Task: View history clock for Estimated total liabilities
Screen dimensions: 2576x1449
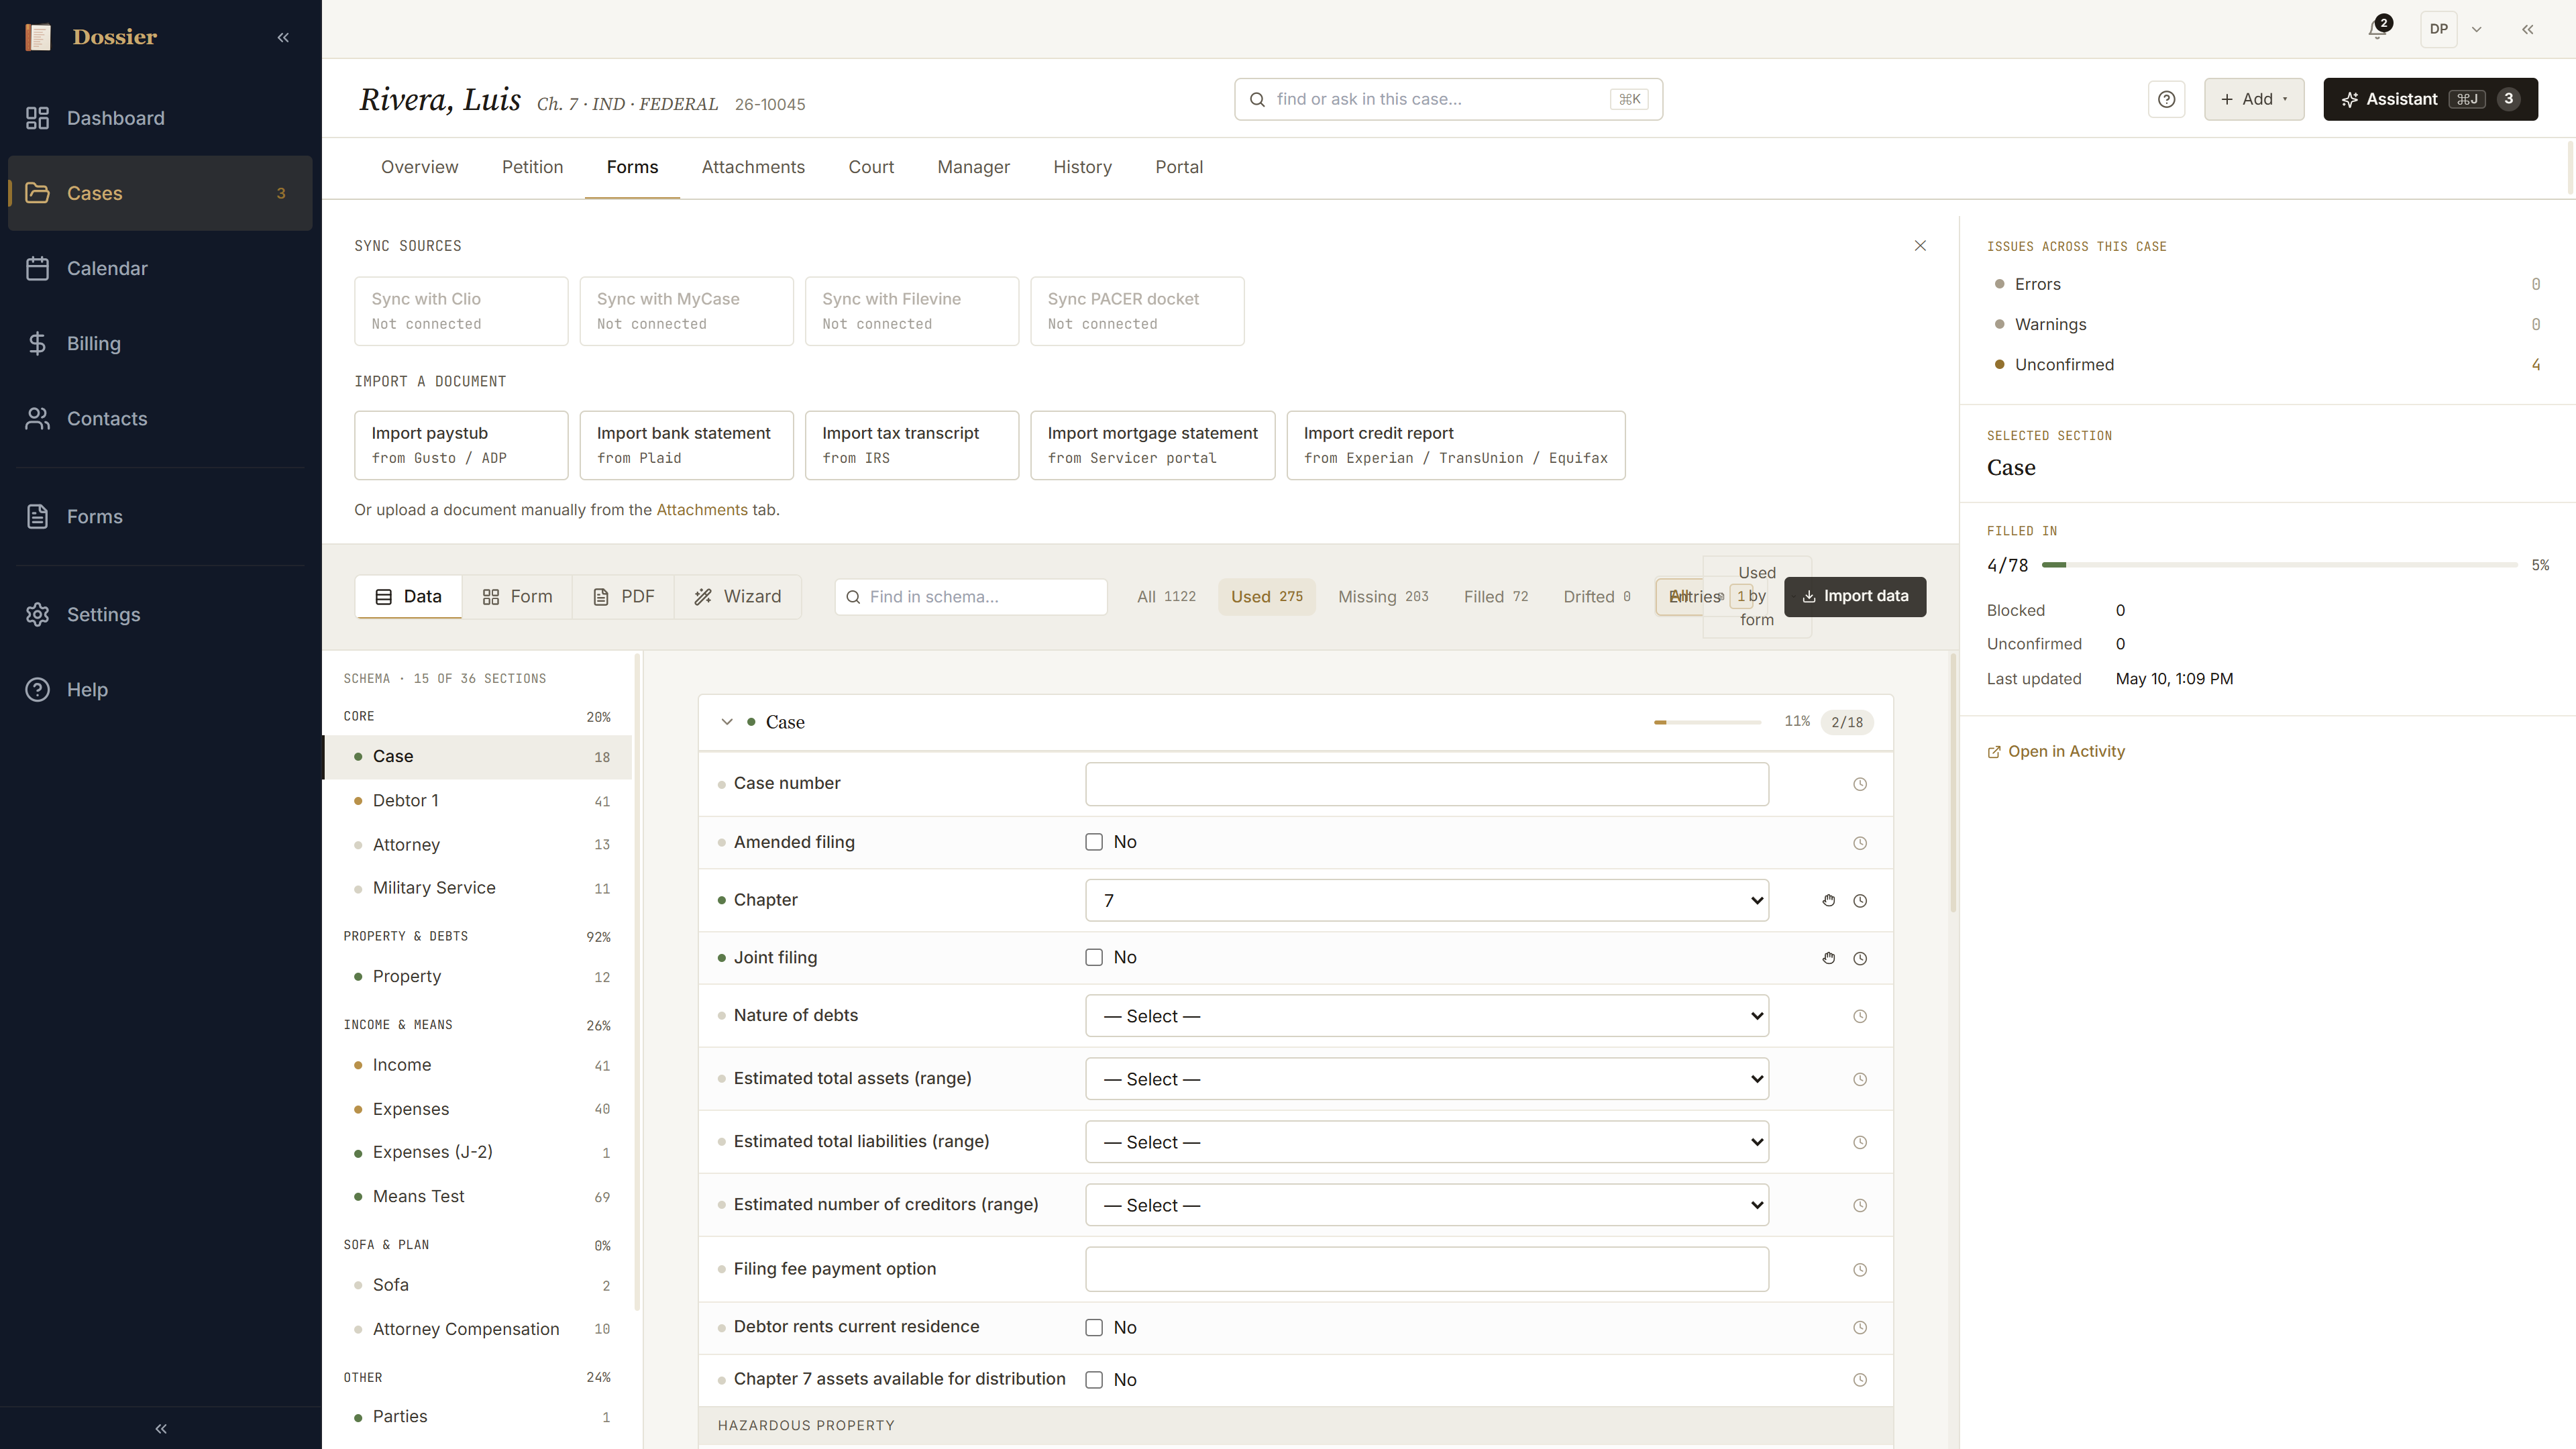Action: point(1860,1142)
